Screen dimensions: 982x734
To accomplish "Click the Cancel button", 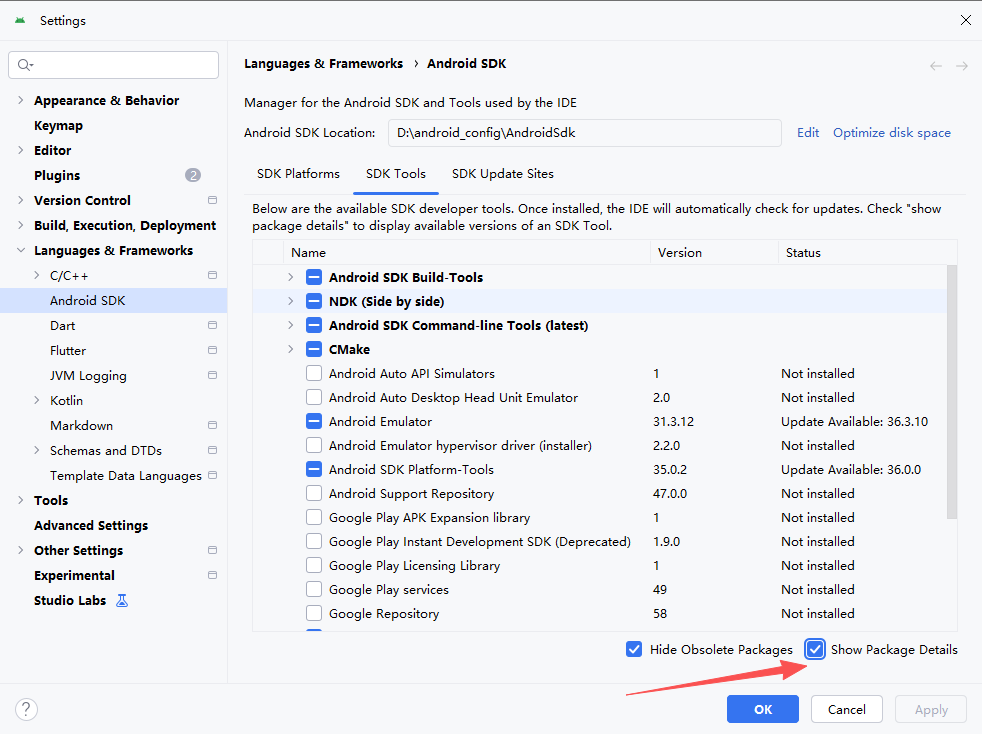I will (847, 710).
